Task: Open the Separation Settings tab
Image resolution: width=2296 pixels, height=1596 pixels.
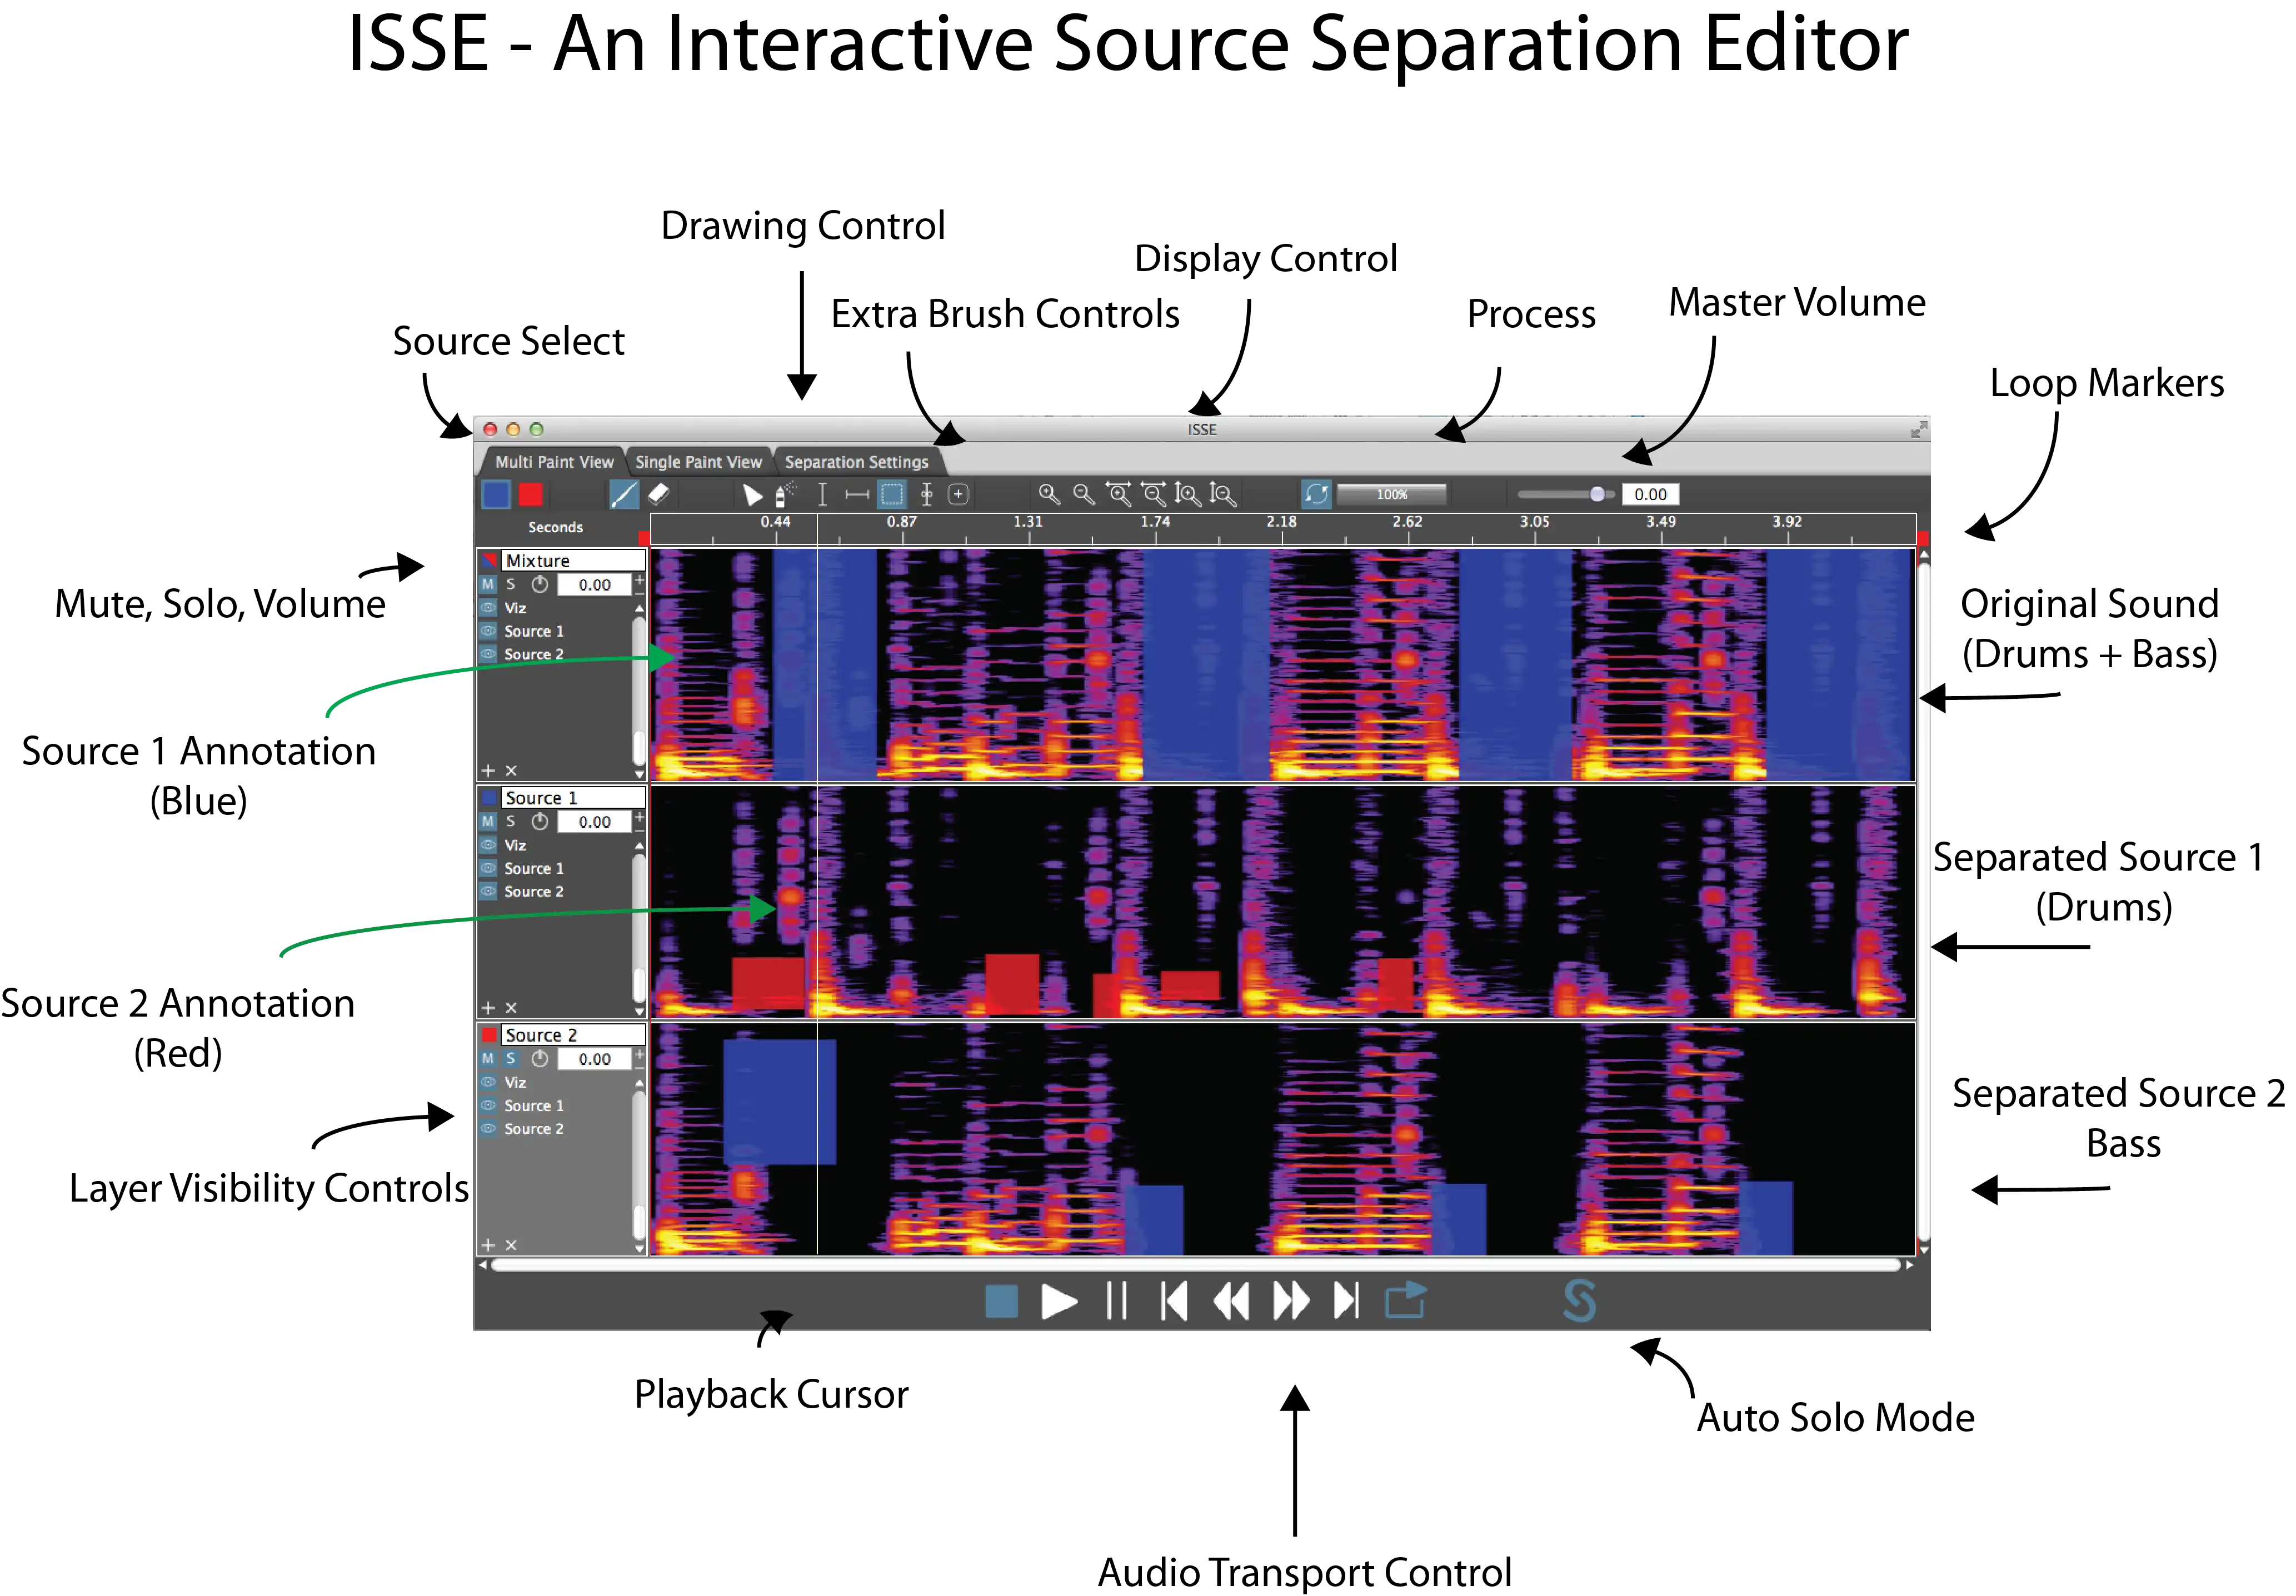Action: tap(857, 463)
